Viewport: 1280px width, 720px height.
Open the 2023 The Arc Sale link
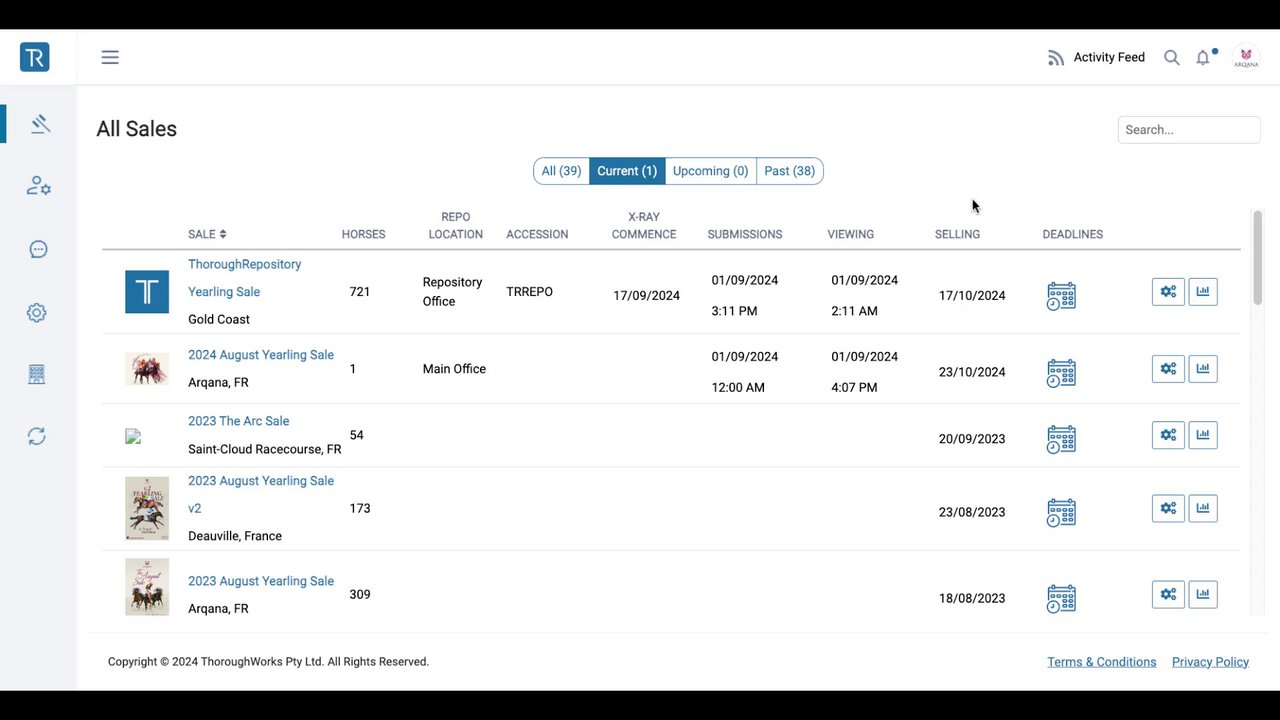(x=238, y=421)
